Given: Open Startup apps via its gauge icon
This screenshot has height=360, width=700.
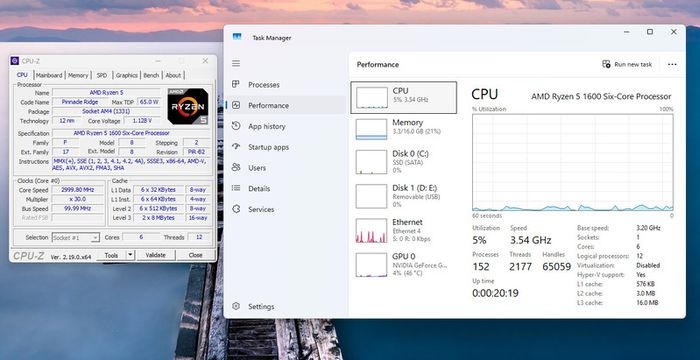Looking at the screenshot, I should tap(236, 147).
